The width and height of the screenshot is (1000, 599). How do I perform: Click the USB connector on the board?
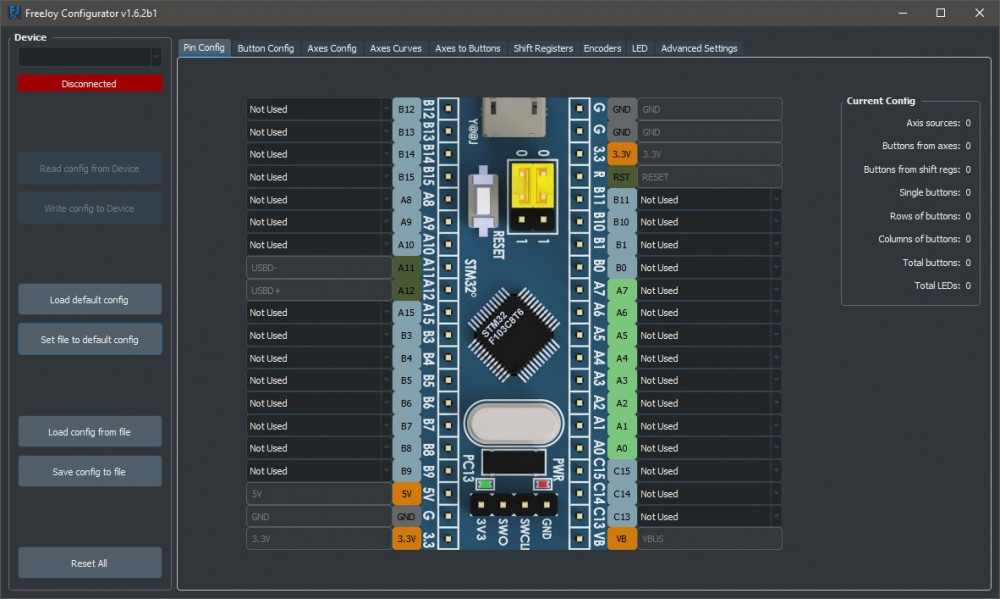click(x=514, y=115)
